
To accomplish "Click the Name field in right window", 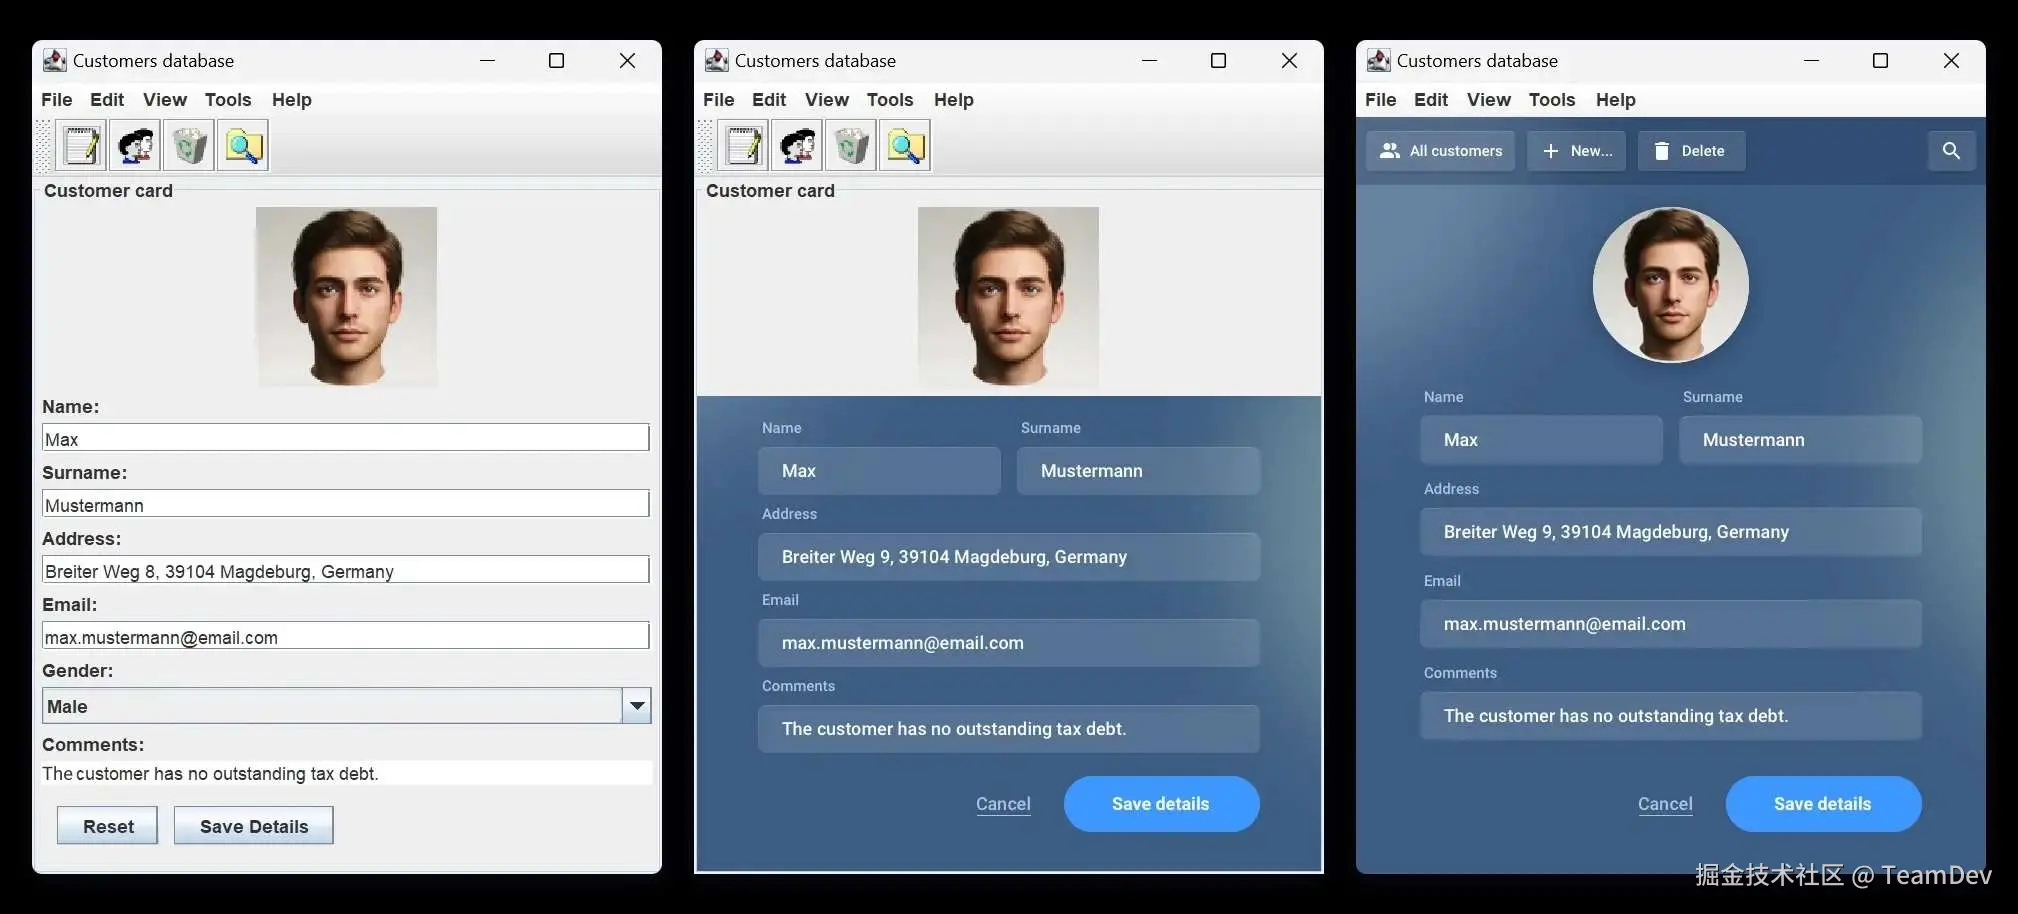I will point(1541,440).
